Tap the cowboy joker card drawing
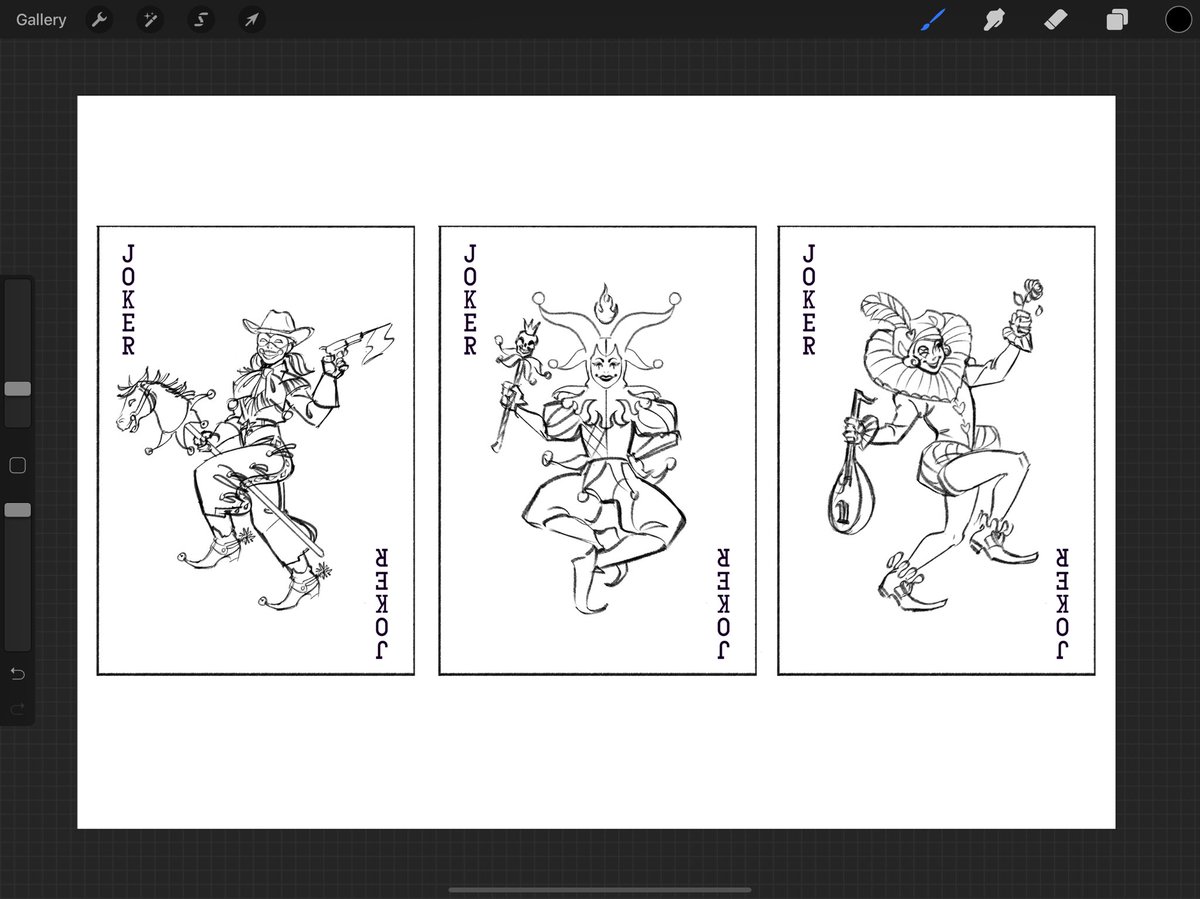Image resolution: width=1200 pixels, height=899 pixels. click(255, 451)
